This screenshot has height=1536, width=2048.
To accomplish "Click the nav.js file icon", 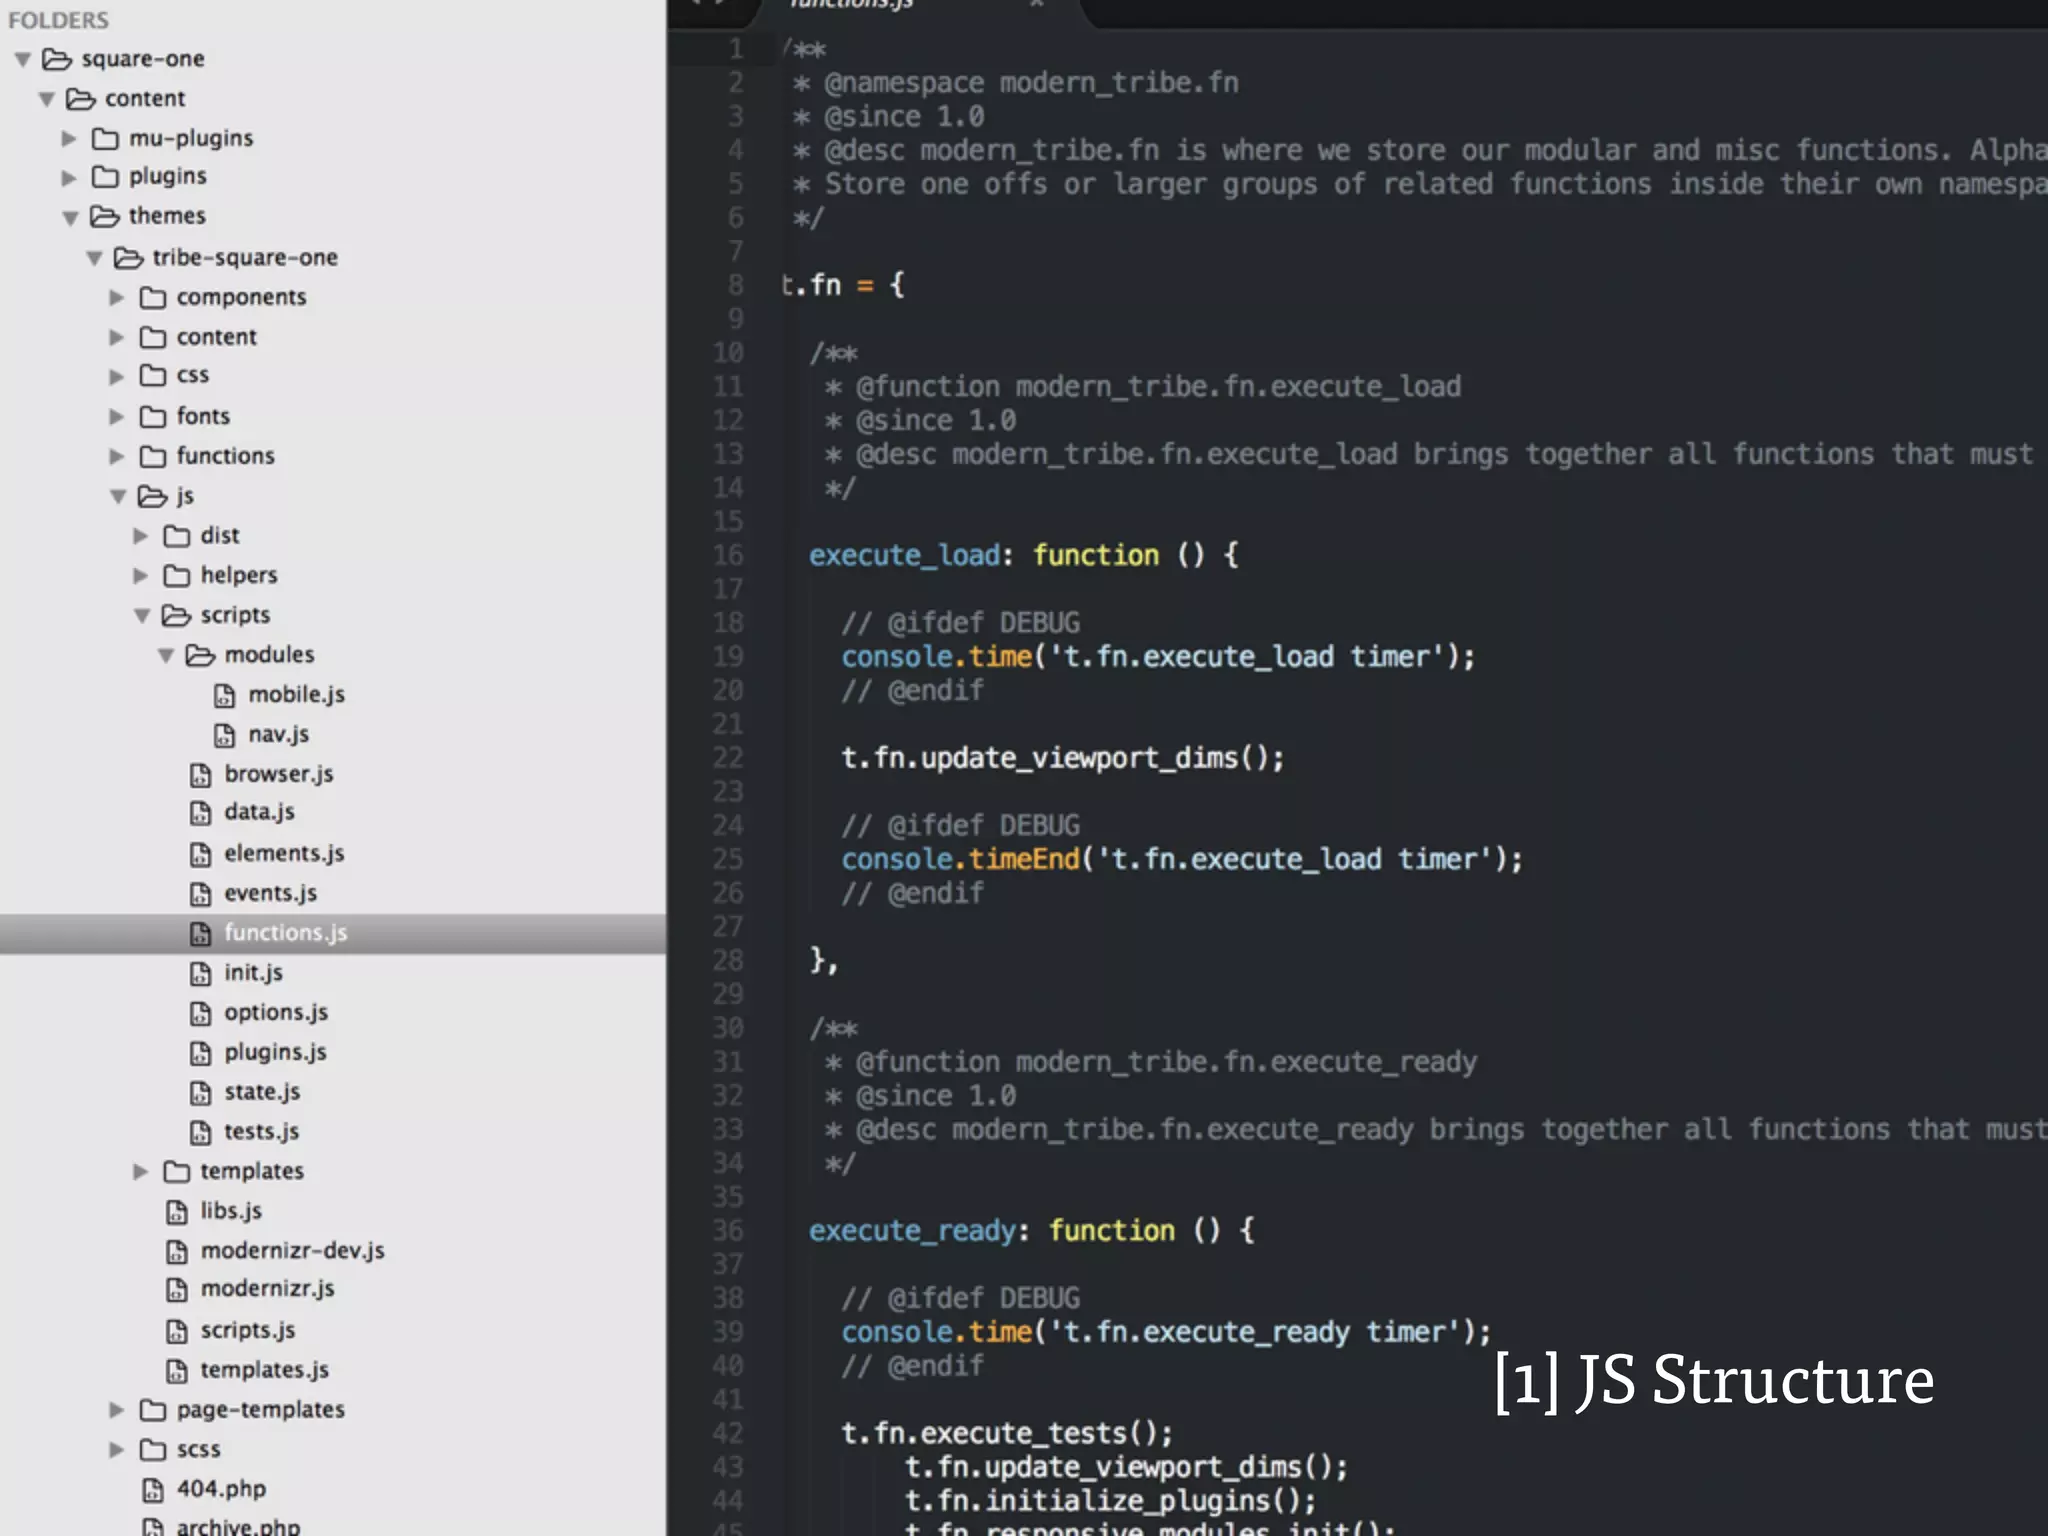I will coord(225,735).
